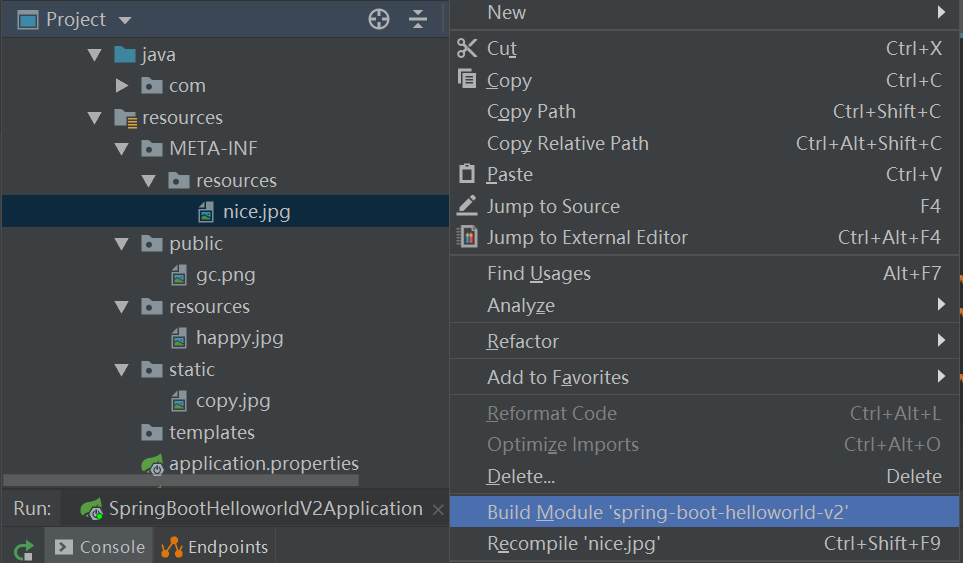The width and height of the screenshot is (963, 563).
Task: Expand the com package folder
Action: (x=122, y=85)
